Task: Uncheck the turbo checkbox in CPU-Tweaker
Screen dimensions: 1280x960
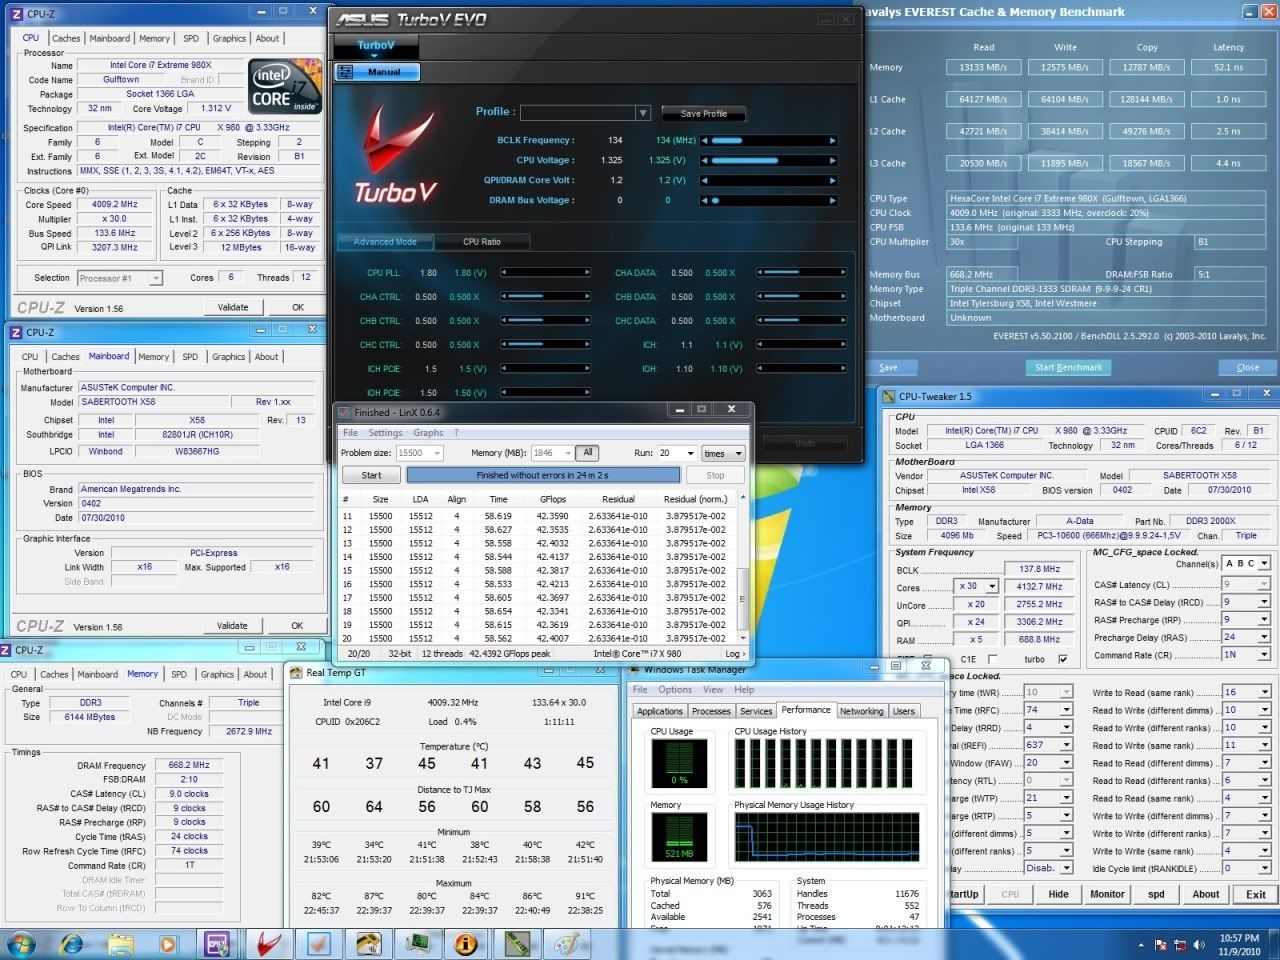Action: point(1062,659)
